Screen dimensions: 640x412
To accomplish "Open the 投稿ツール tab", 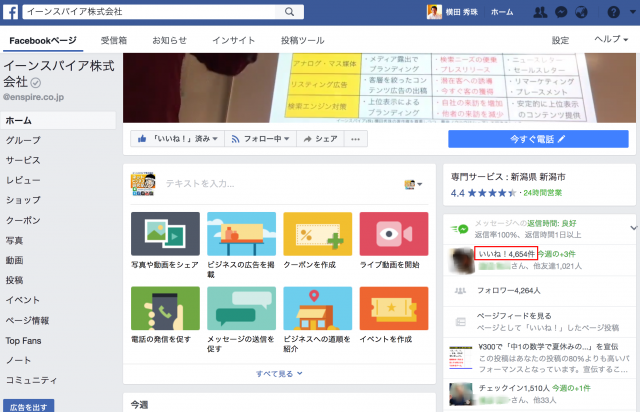I will (302, 40).
